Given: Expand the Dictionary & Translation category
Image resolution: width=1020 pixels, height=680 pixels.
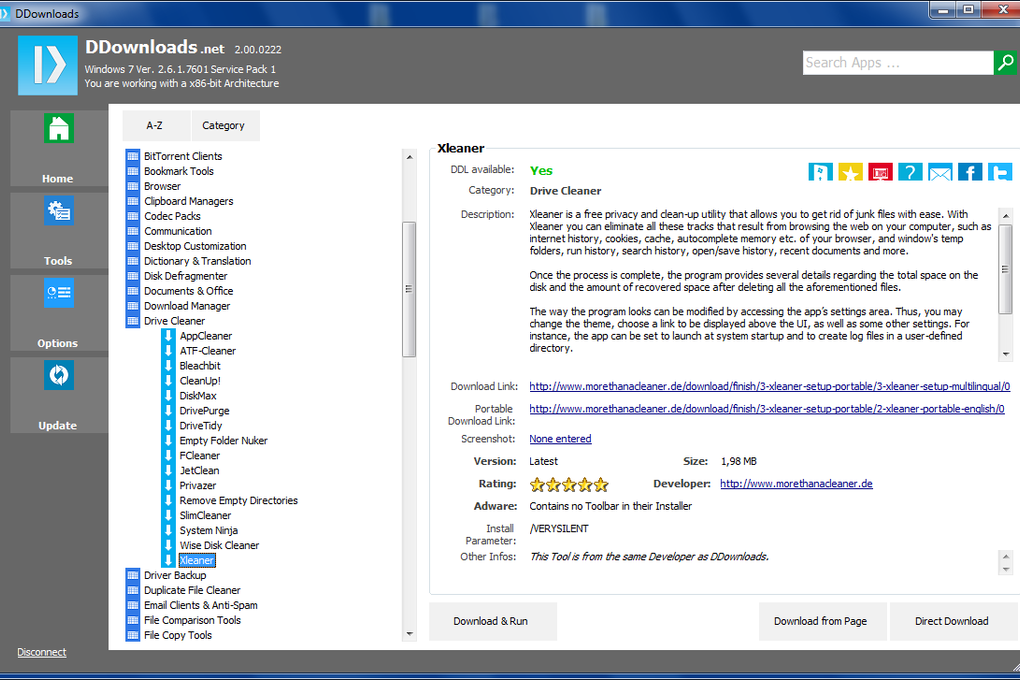Looking at the screenshot, I should click(x=197, y=261).
